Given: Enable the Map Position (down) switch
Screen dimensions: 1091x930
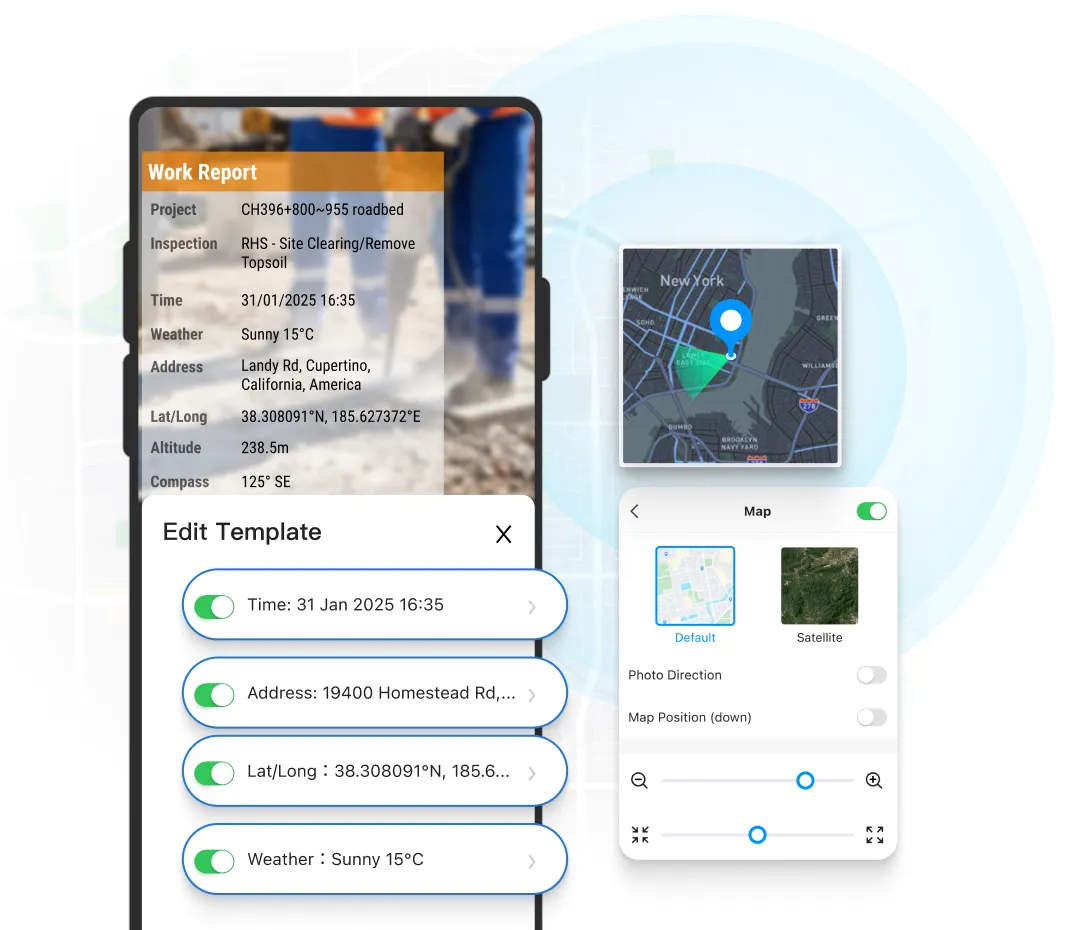Looking at the screenshot, I should (870, 717).
